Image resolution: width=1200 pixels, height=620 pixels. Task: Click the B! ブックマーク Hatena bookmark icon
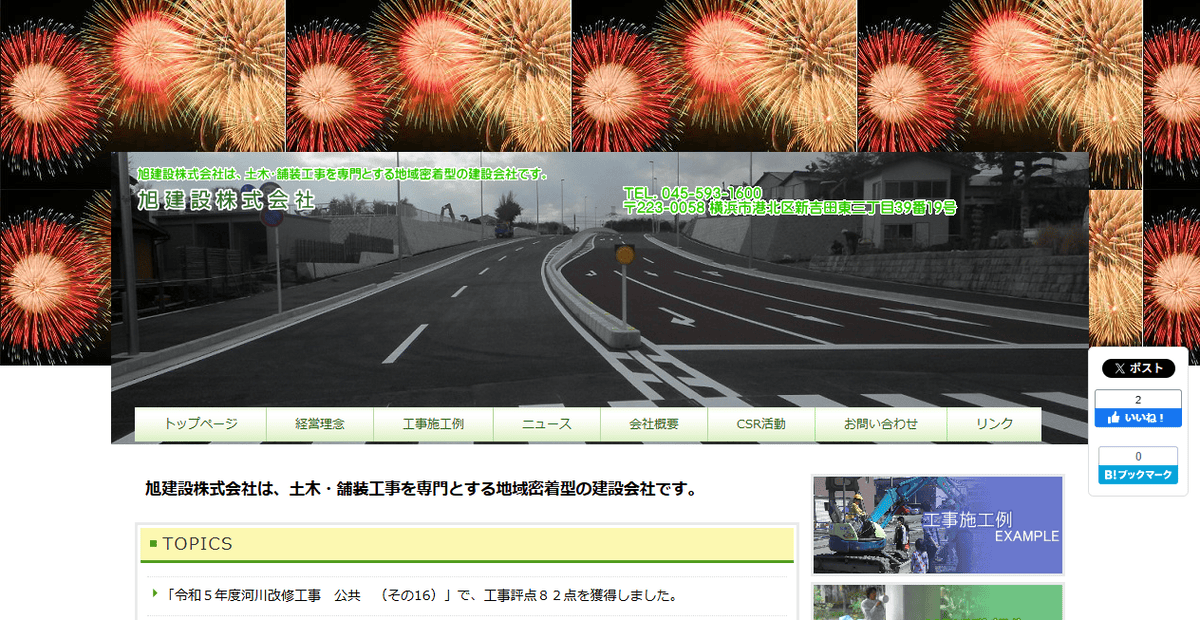[x=1138, y=475]
